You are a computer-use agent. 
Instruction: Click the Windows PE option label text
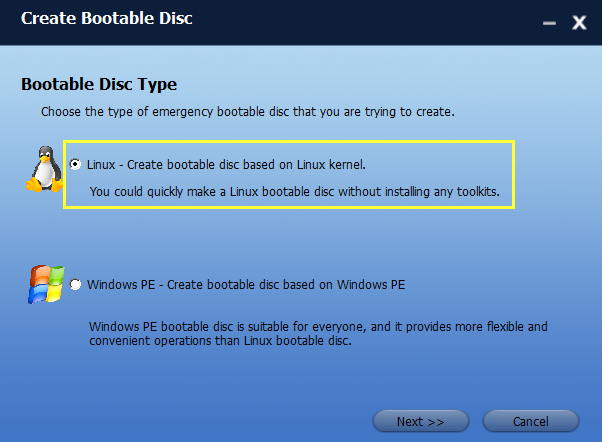tap(245, 285)
